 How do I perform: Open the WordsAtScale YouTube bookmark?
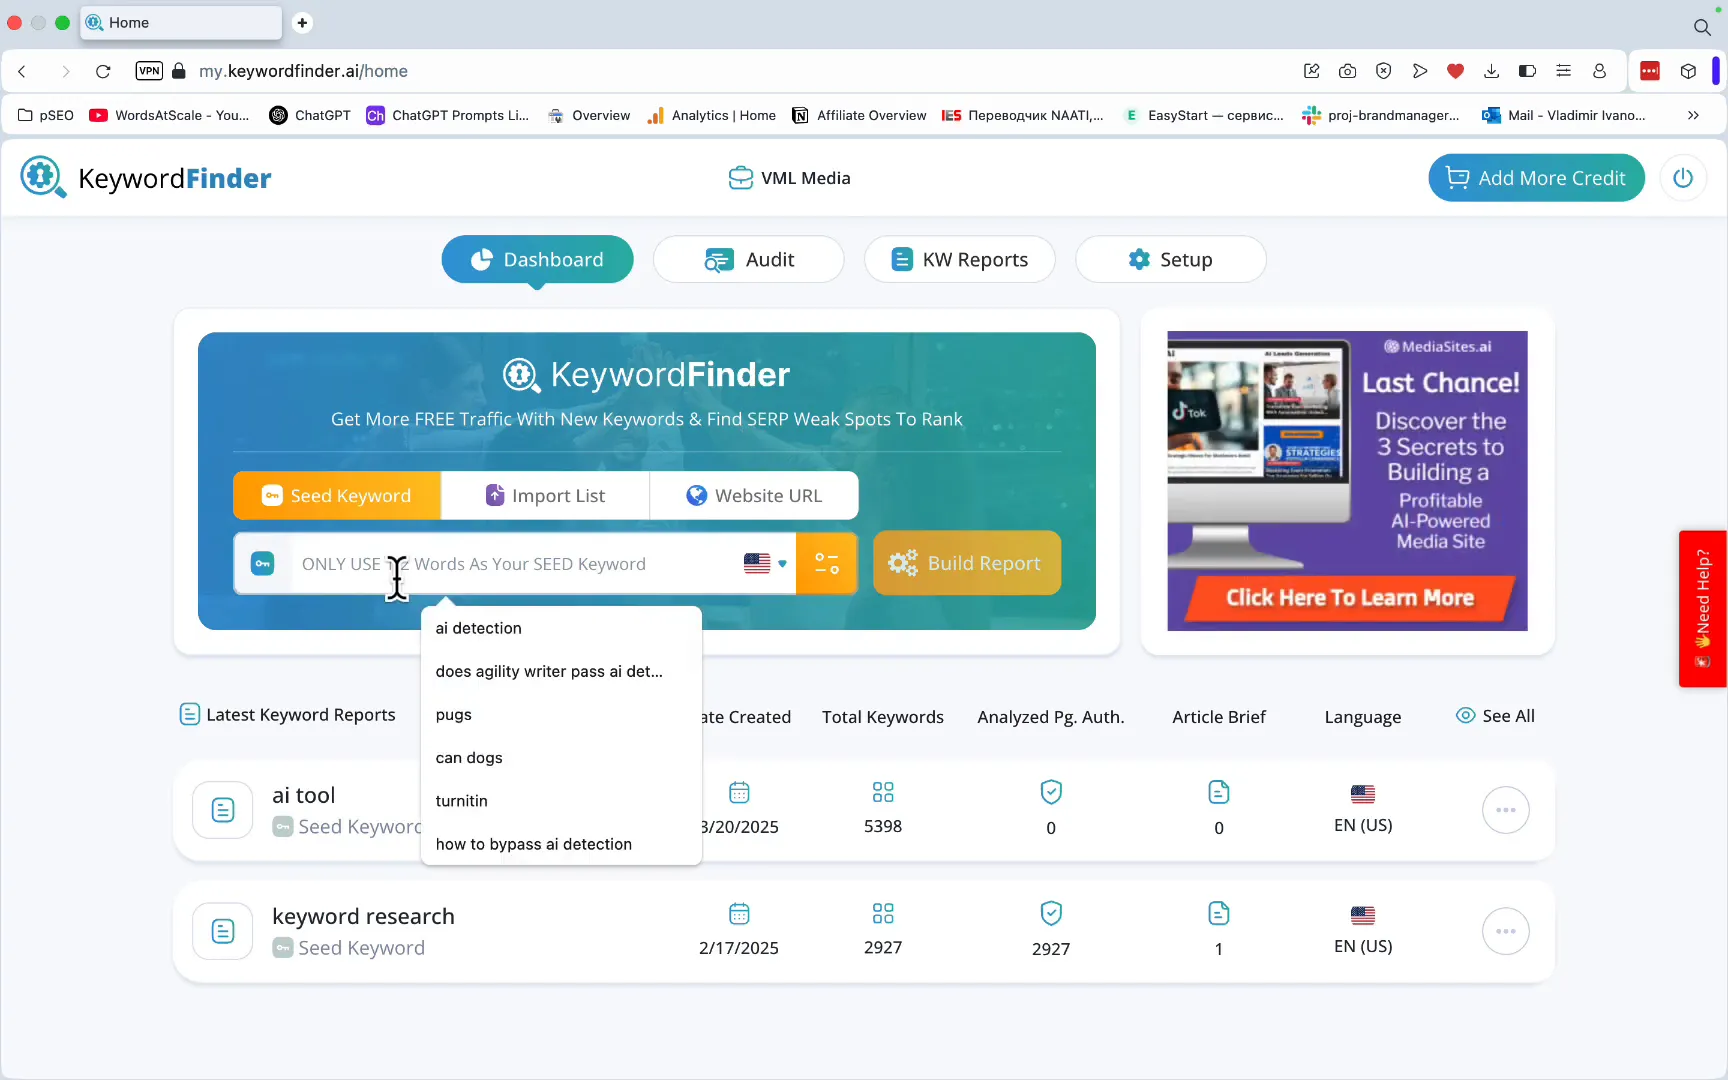coord(170,115)
